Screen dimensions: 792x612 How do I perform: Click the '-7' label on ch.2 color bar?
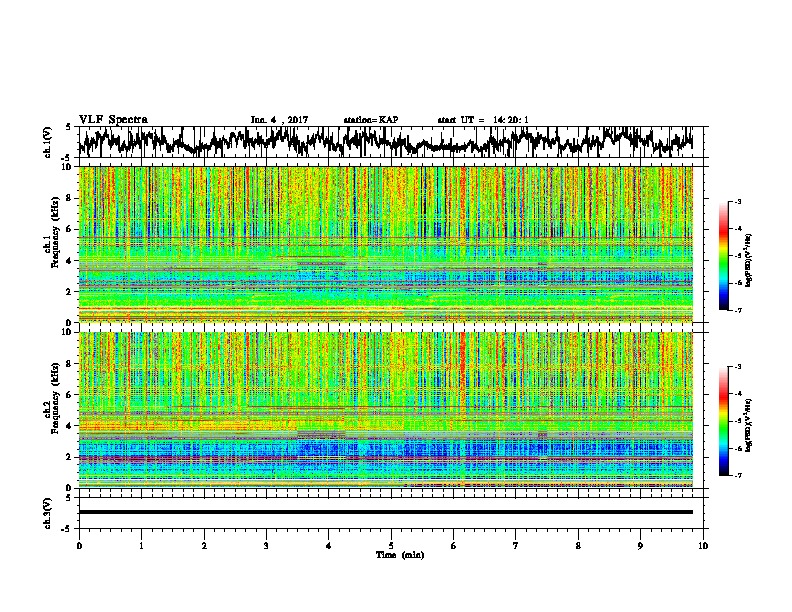(738, 476)
